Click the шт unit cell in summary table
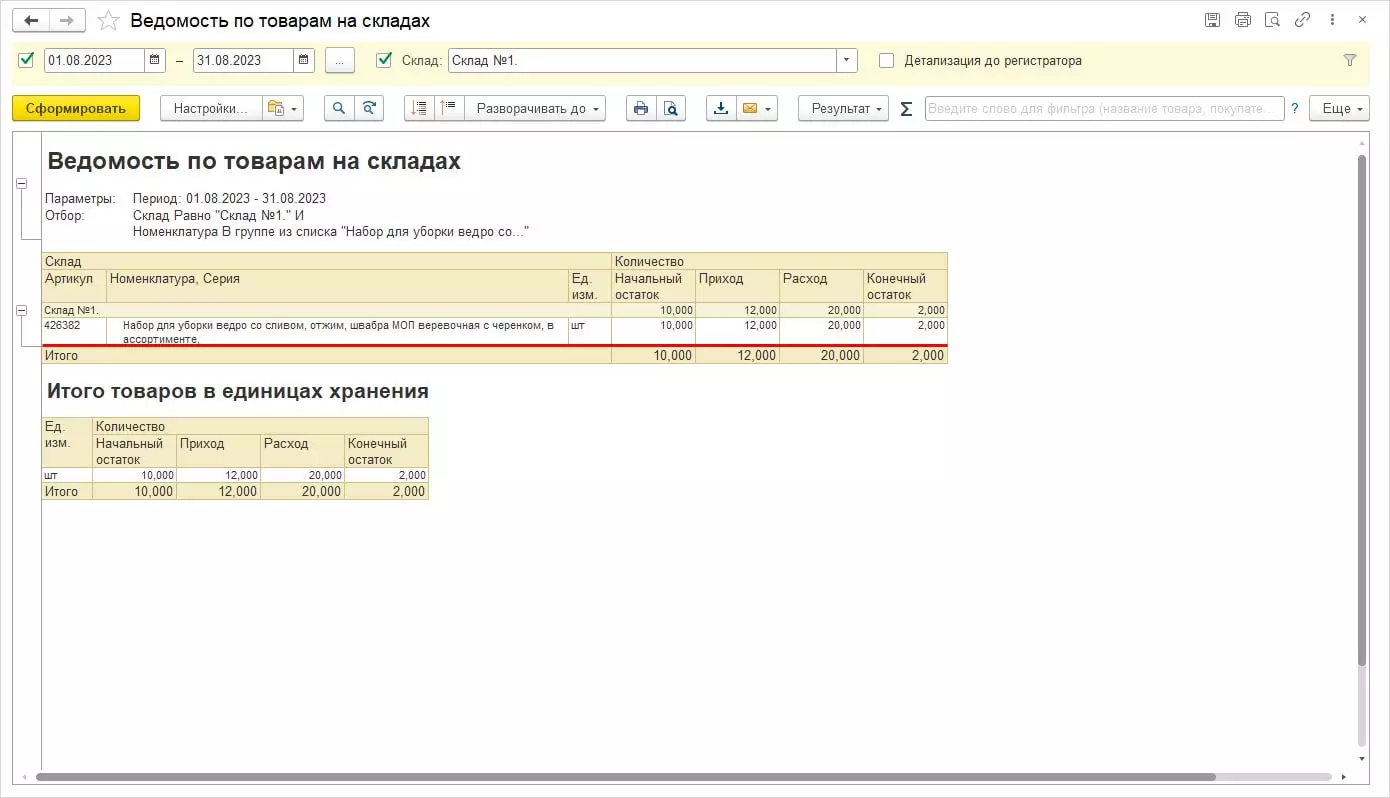The image size is (1390, 798). pos(67,475)
